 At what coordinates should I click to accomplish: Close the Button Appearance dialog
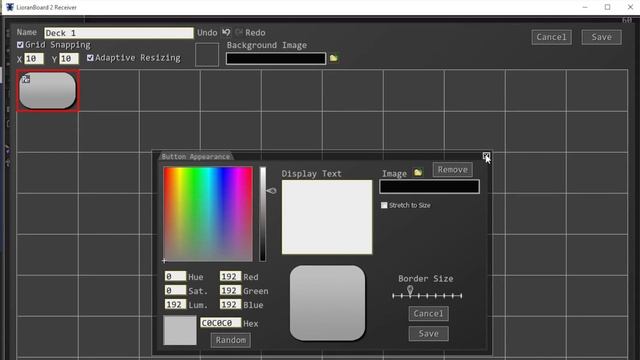[x=486, y=156]
